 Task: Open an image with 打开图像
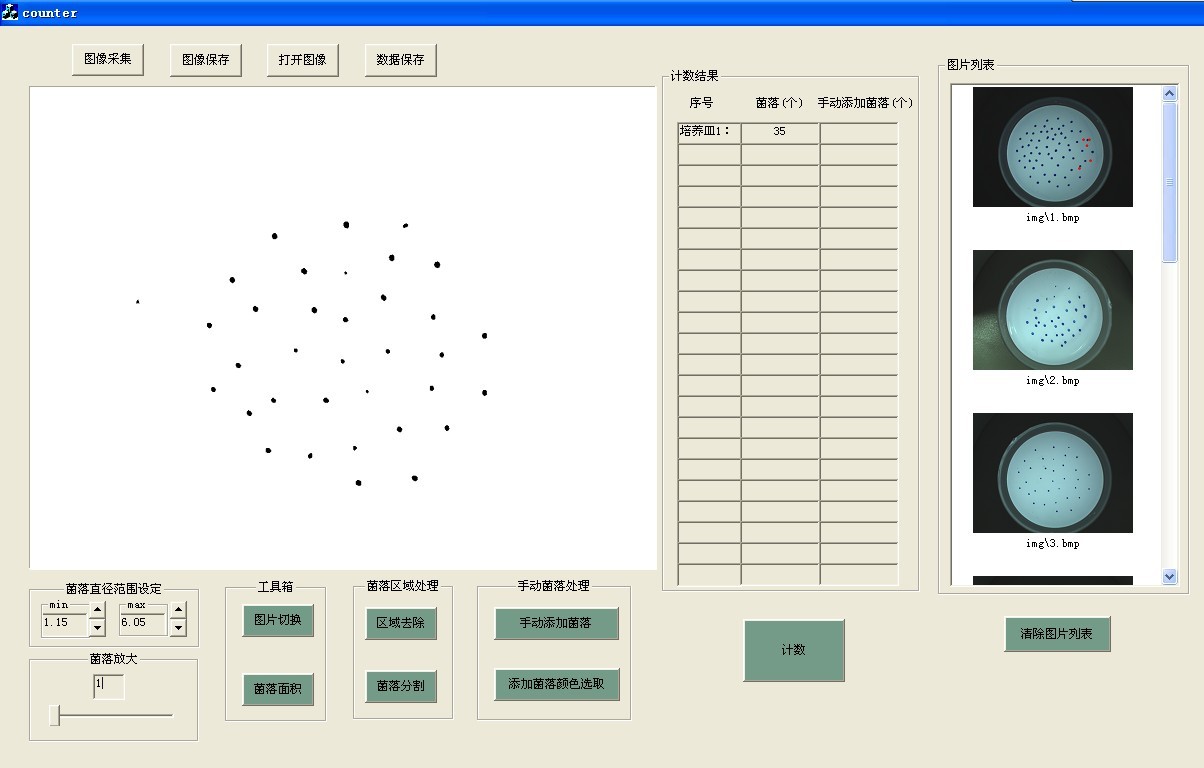point(302,60)
